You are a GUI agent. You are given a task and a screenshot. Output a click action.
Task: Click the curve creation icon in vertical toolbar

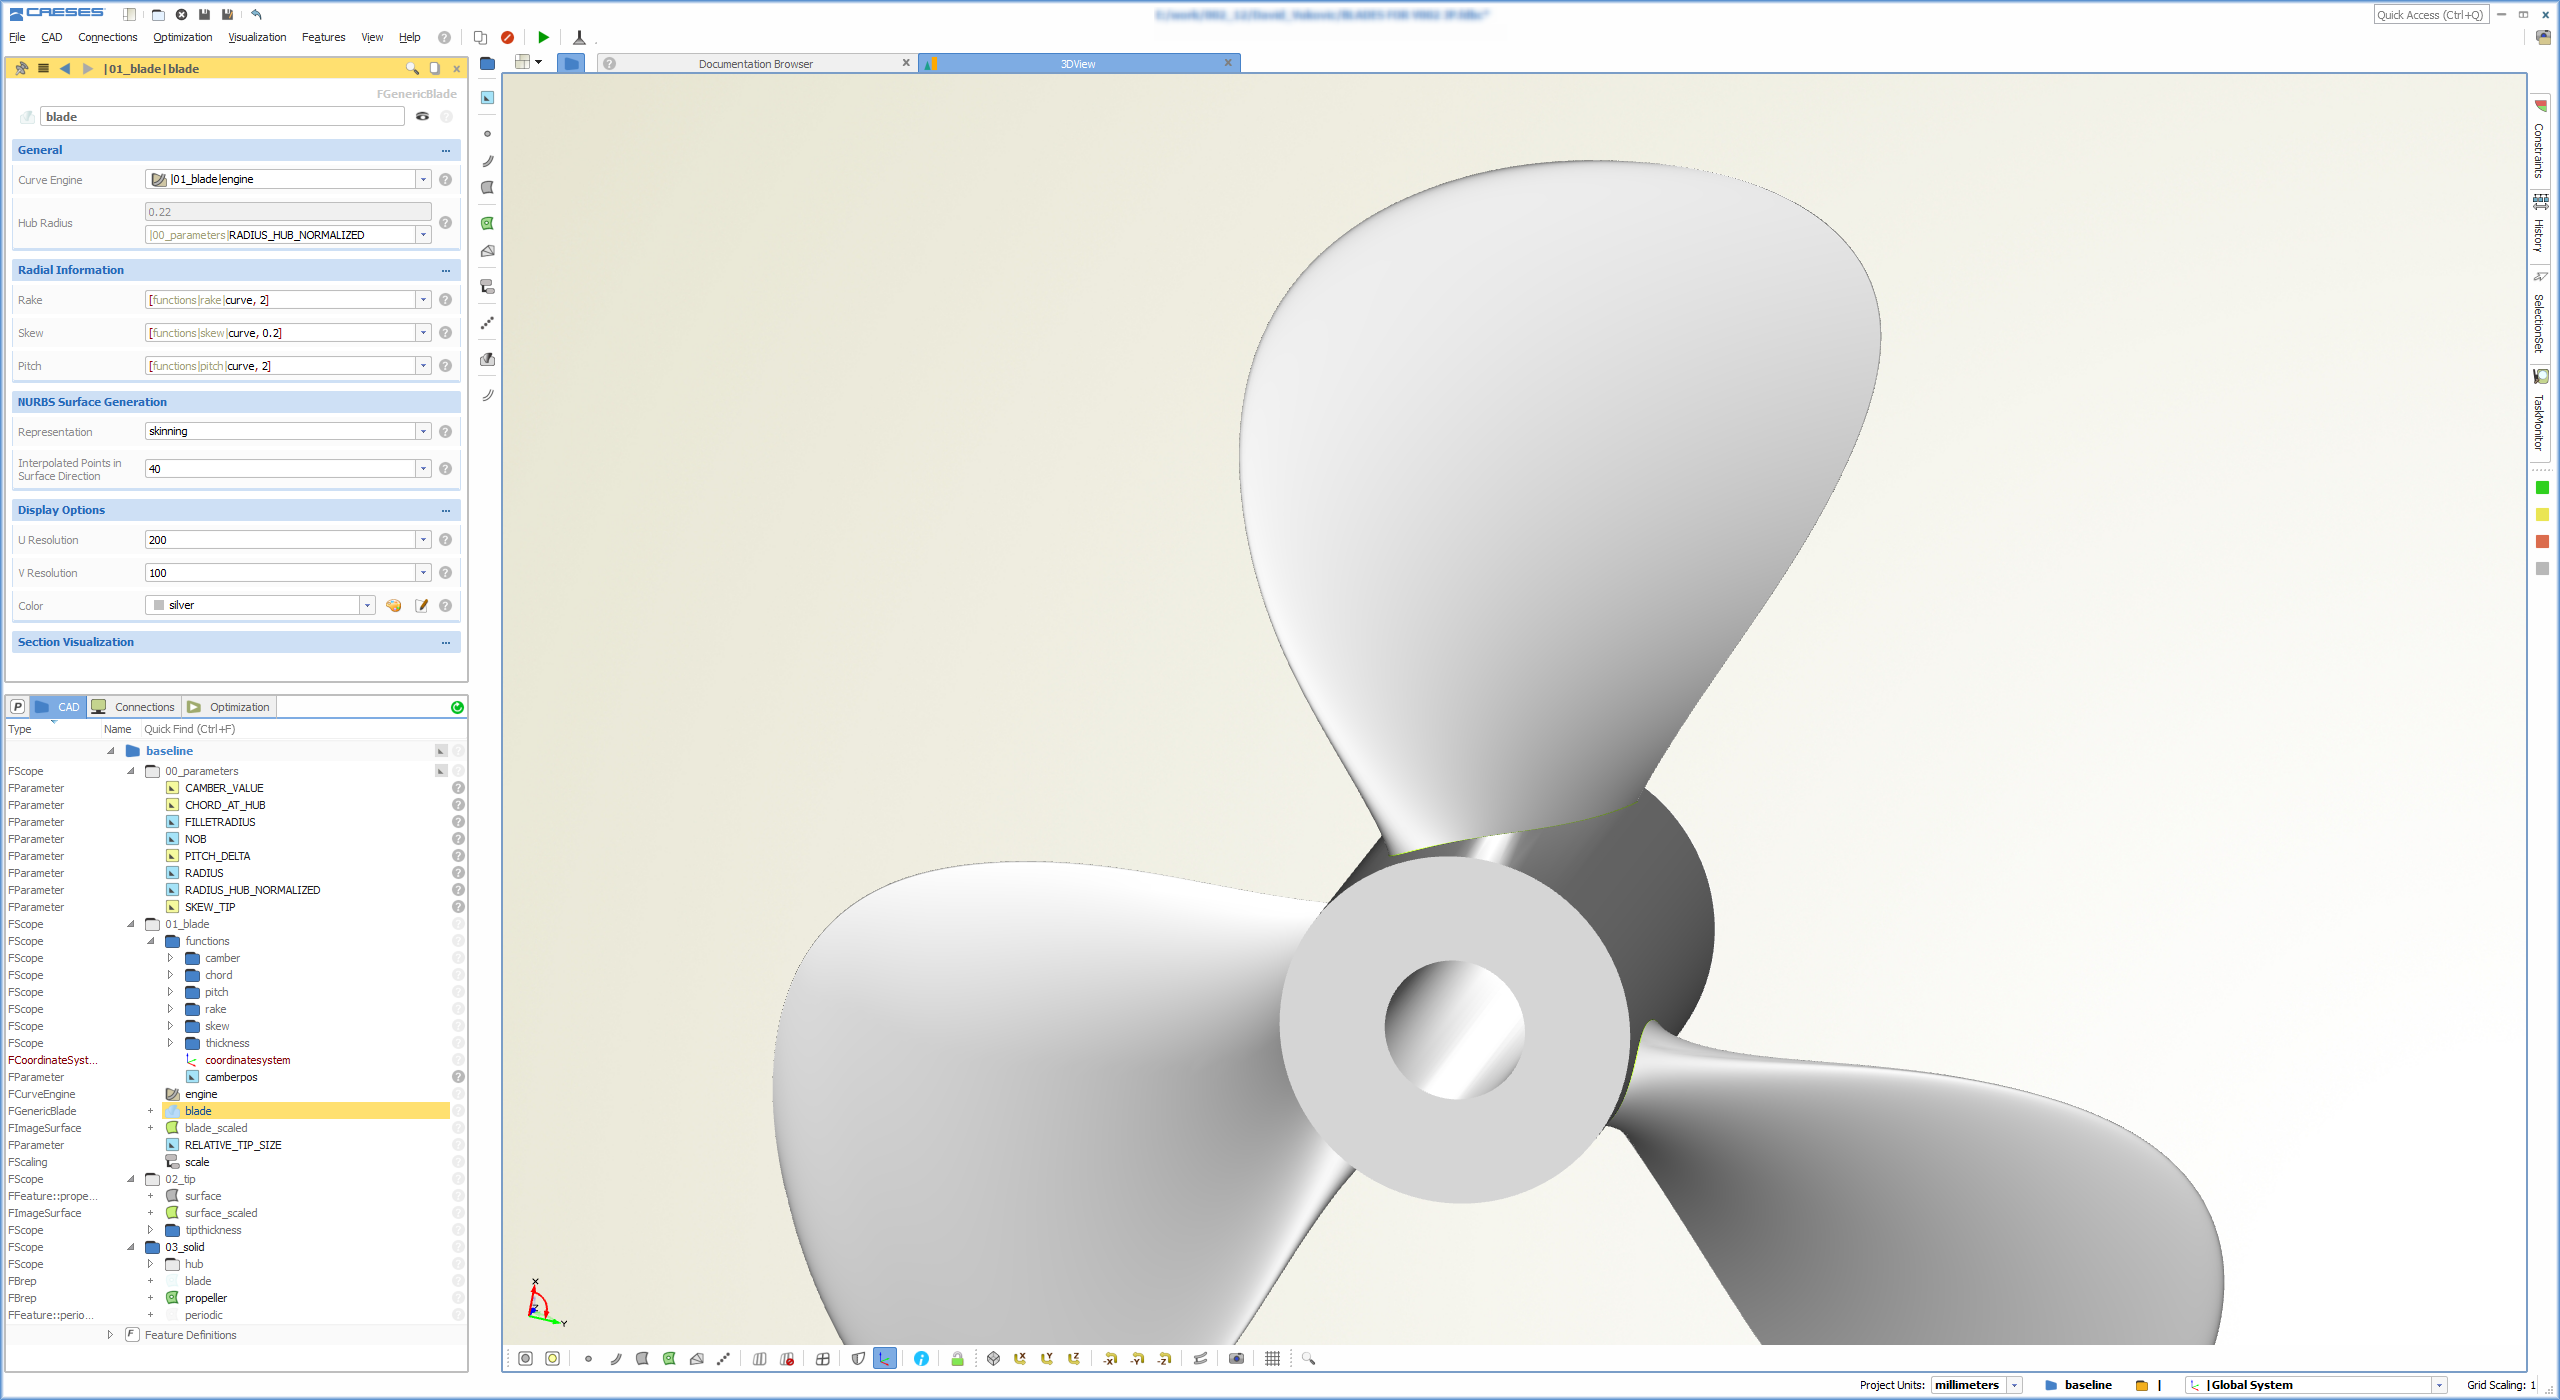tap(488, 160)
